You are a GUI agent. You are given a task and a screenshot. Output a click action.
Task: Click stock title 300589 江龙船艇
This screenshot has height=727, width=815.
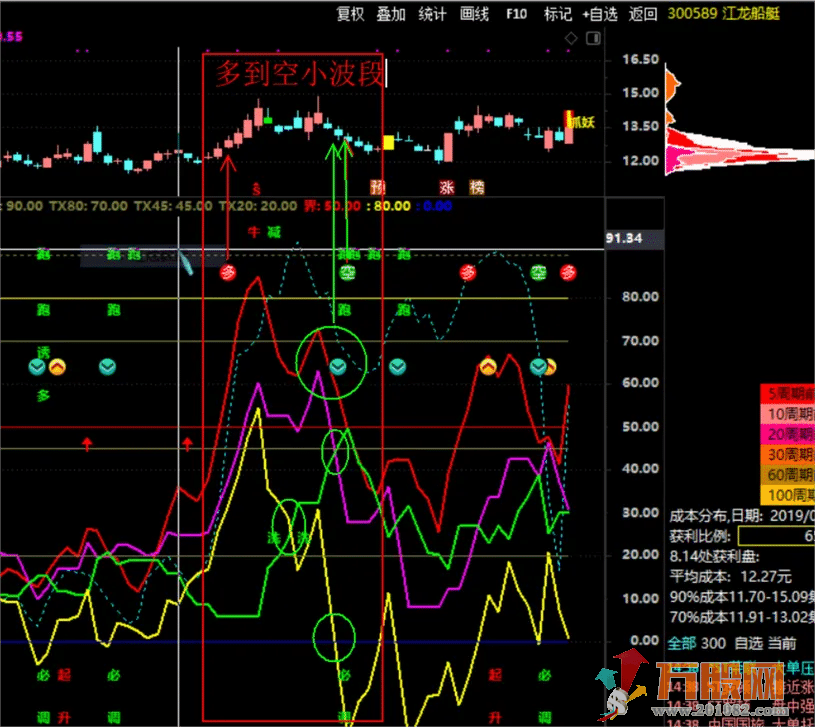point(724,14)
